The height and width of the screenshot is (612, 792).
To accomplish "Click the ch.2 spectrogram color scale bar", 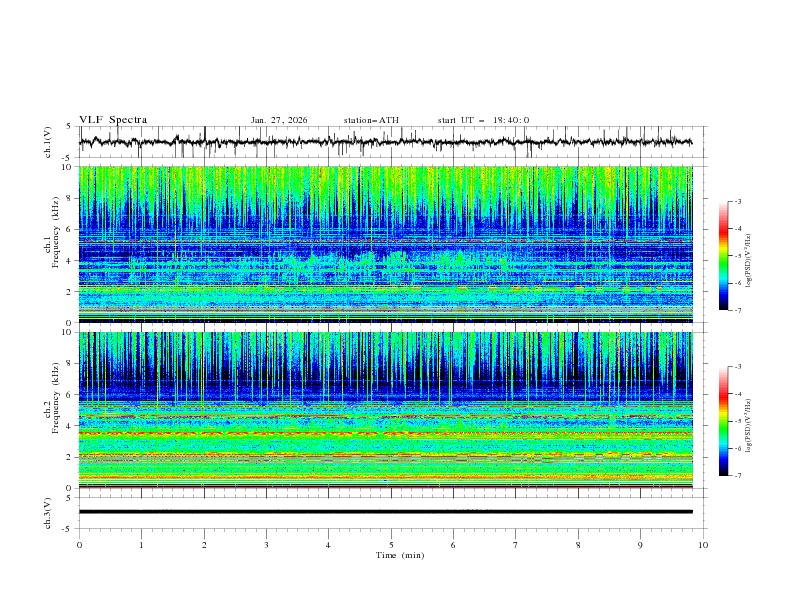I will point(723,421).
